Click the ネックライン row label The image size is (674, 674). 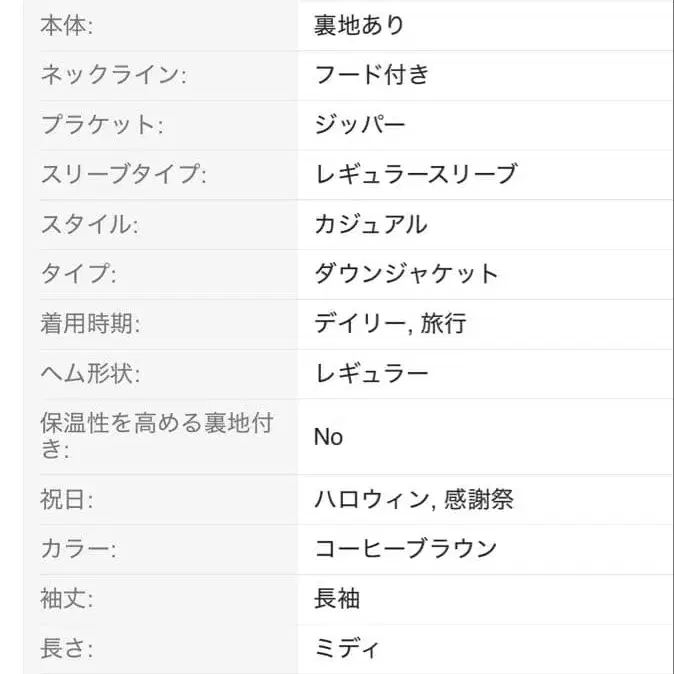point(113,75)
